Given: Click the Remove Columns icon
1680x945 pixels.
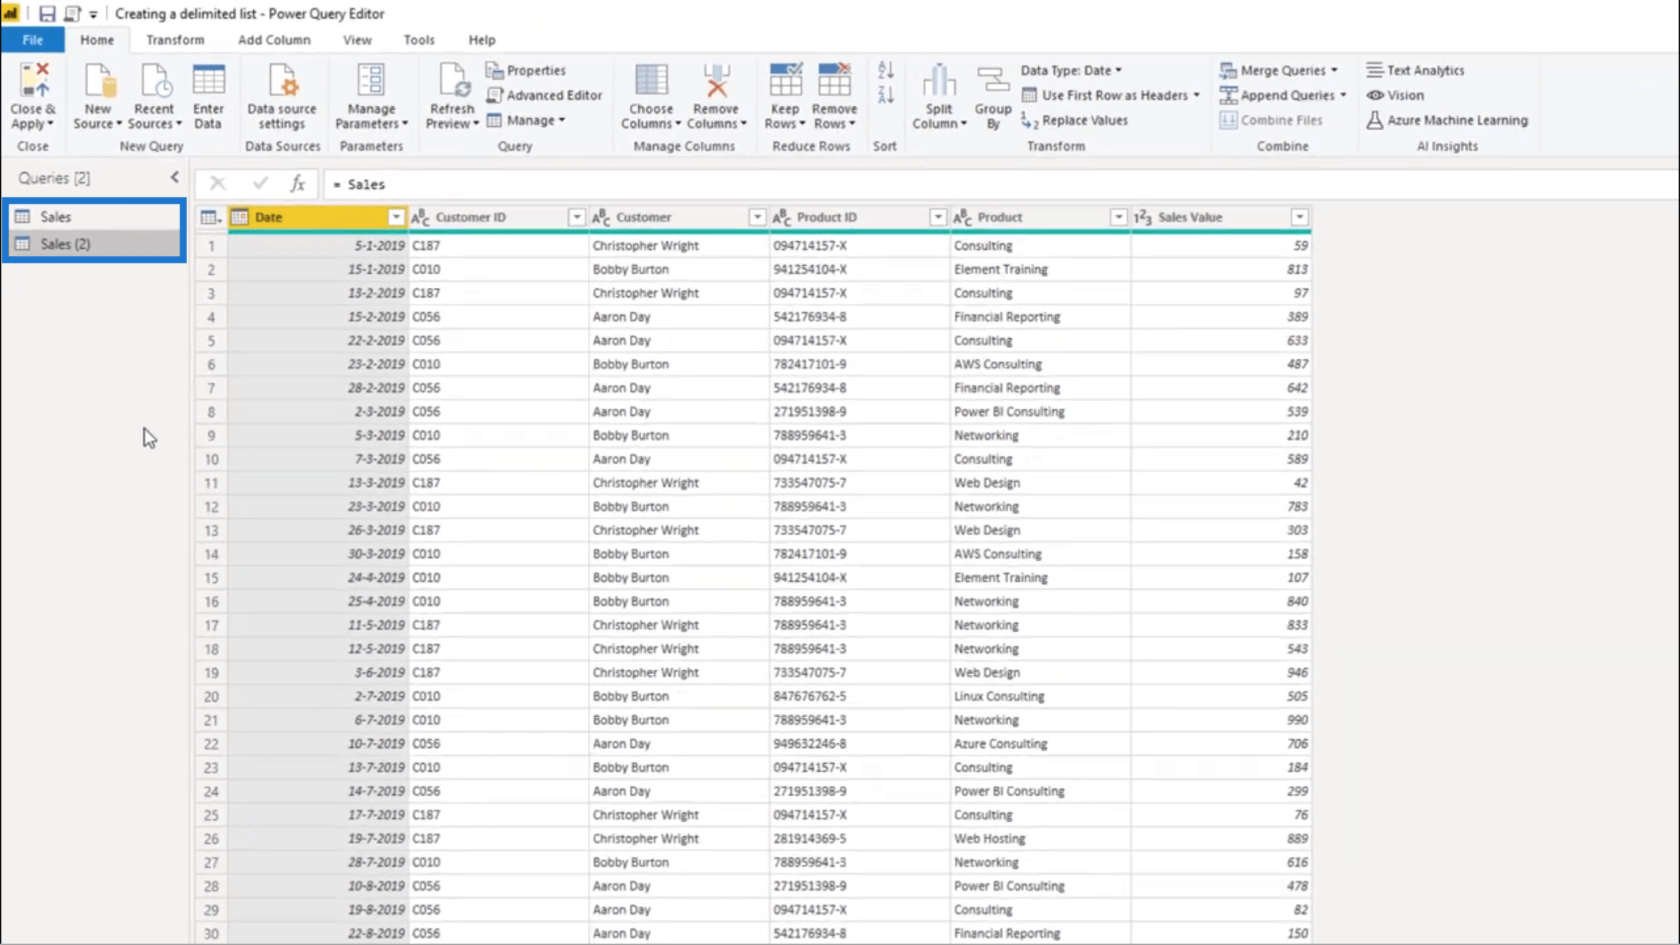Looking at the screenshot, I should coord(716,80).
